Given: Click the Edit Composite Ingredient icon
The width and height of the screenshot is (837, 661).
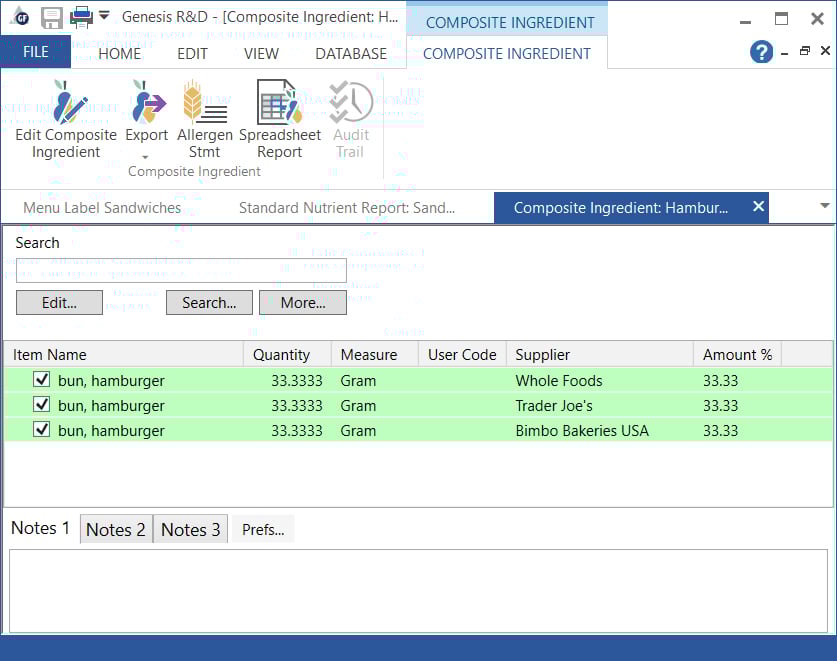Looking at the screenshot, I should click(68, 104).
